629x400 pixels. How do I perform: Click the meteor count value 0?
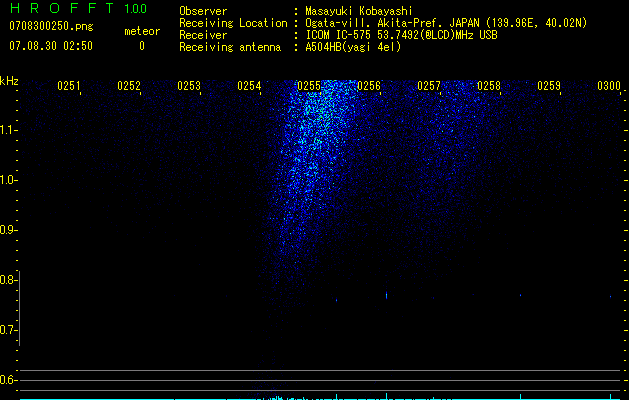142,46
